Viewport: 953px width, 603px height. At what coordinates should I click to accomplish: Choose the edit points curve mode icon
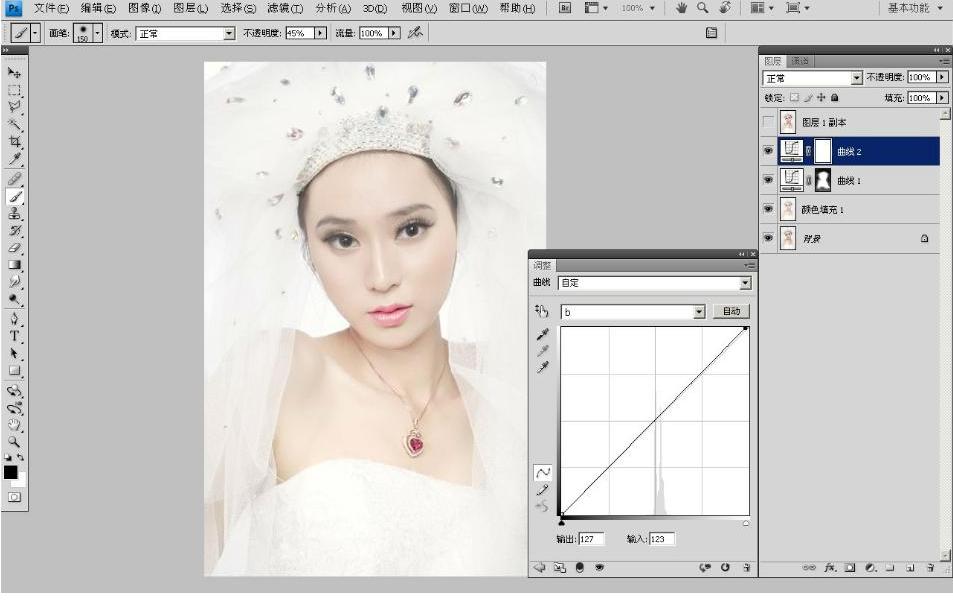pyautogui.click(x=542, y=472)
